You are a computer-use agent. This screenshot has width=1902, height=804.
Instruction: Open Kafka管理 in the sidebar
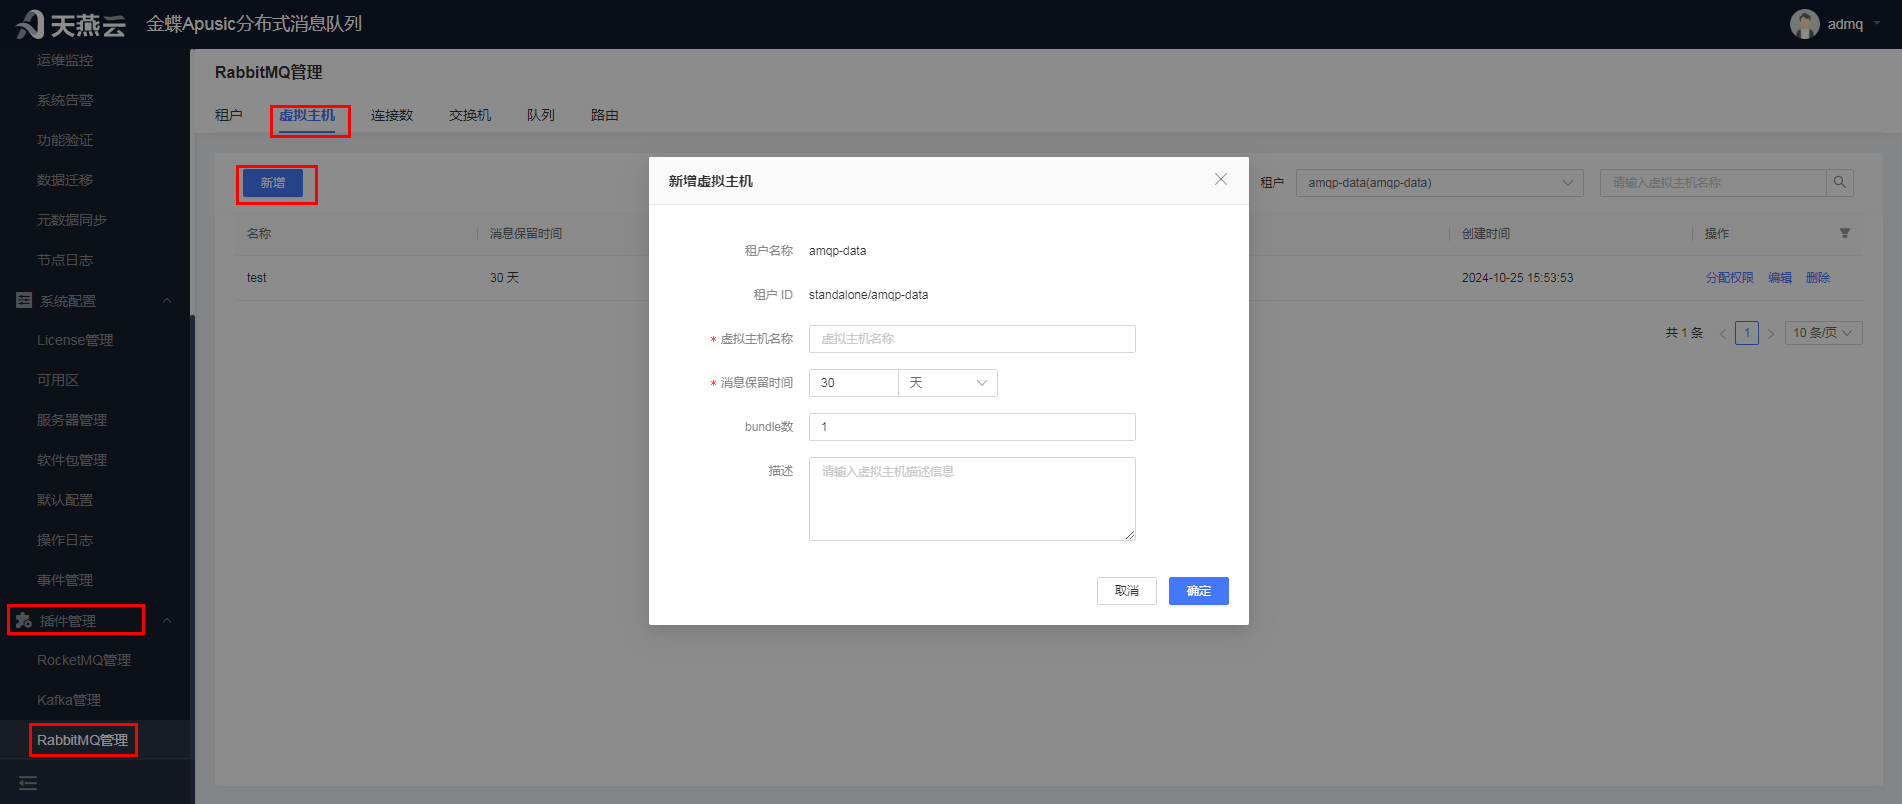[x=69, y=700]
